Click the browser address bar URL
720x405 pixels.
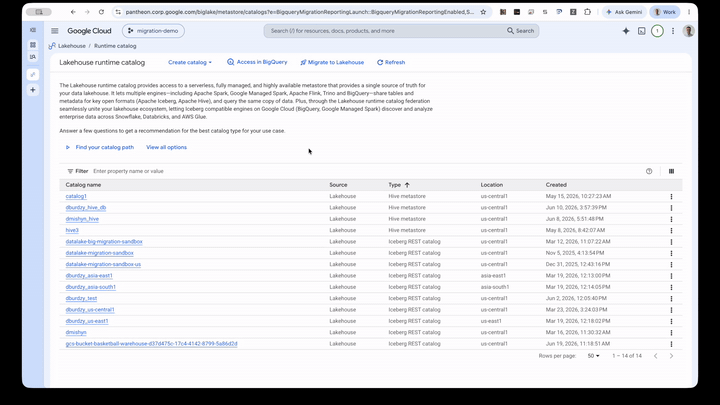[x=299, y=12]
